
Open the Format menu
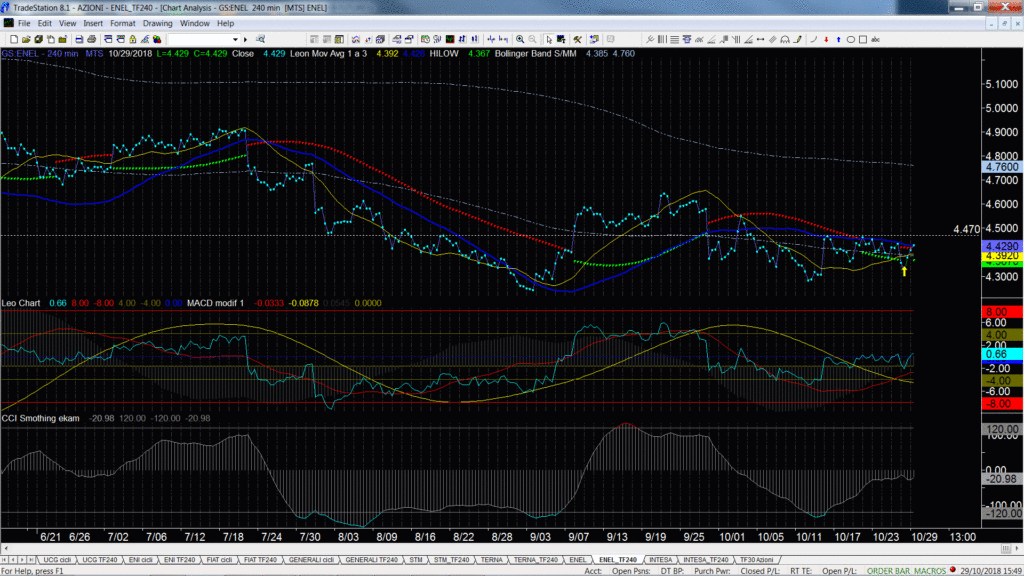point(123,24)
